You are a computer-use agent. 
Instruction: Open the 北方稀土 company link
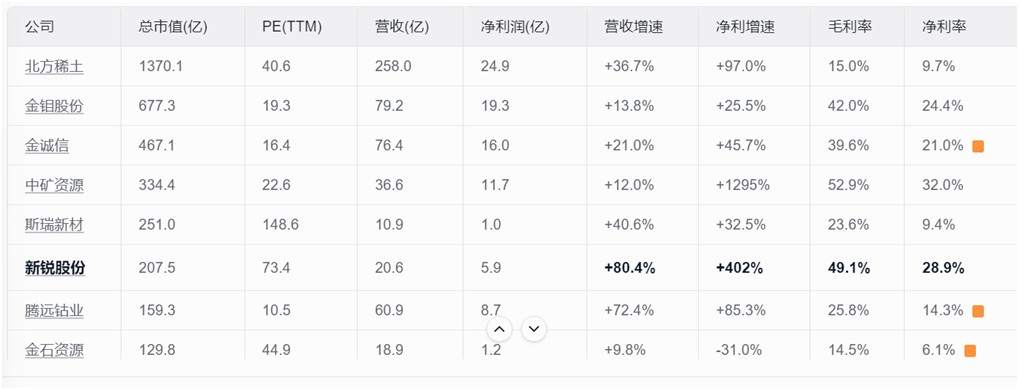[x=55, y=66]
